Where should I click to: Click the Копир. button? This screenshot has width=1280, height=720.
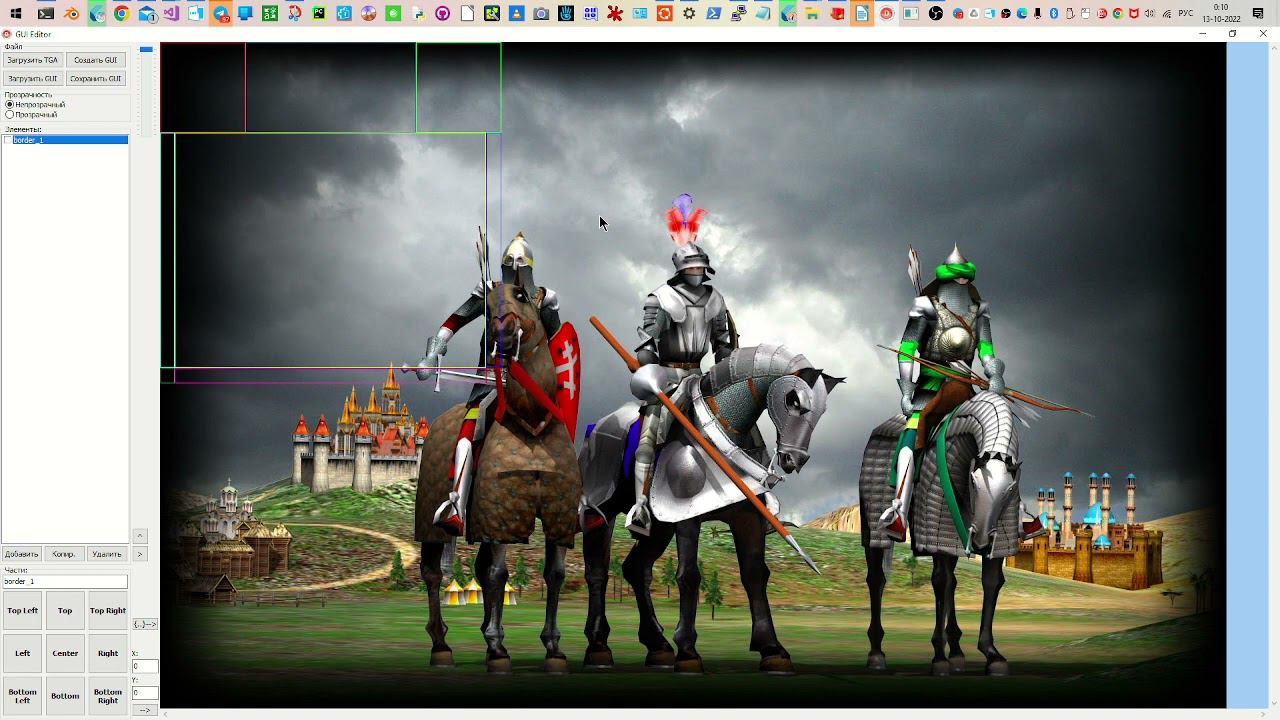(64, 554)
